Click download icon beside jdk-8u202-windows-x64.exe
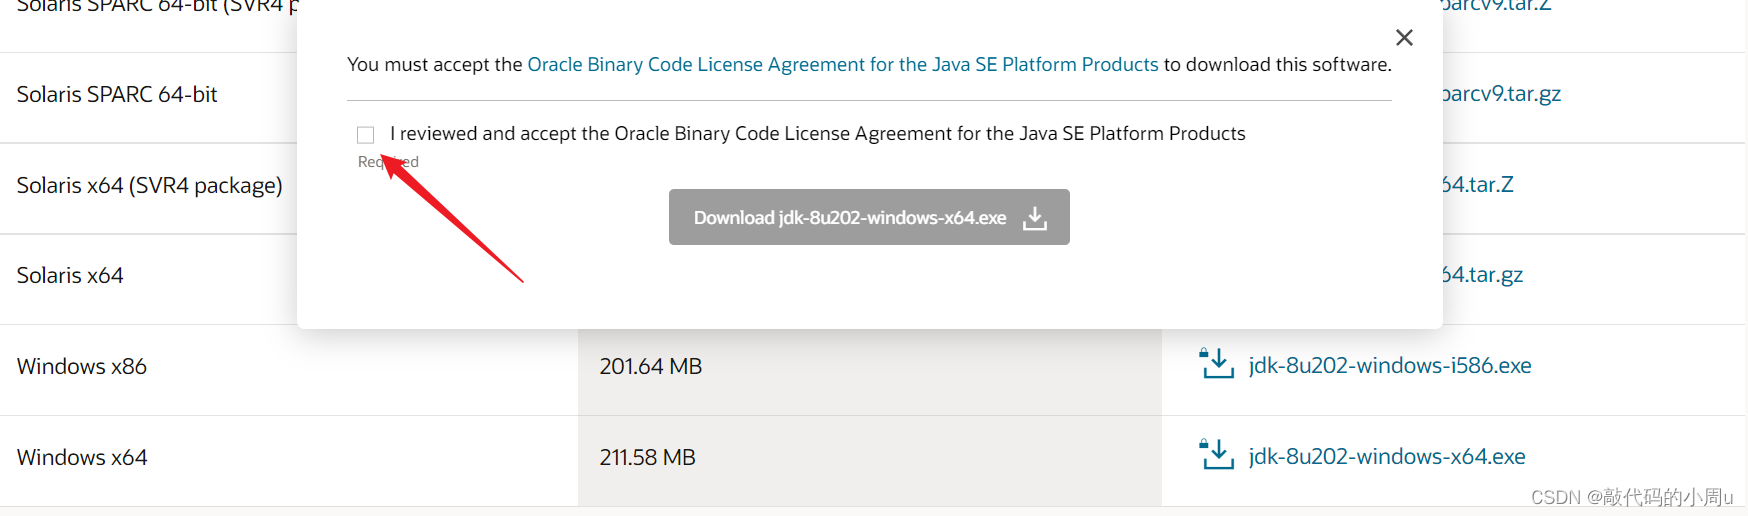This screenshot has width=1748, height=516. pyautogui.click(x=1217, y=455)
